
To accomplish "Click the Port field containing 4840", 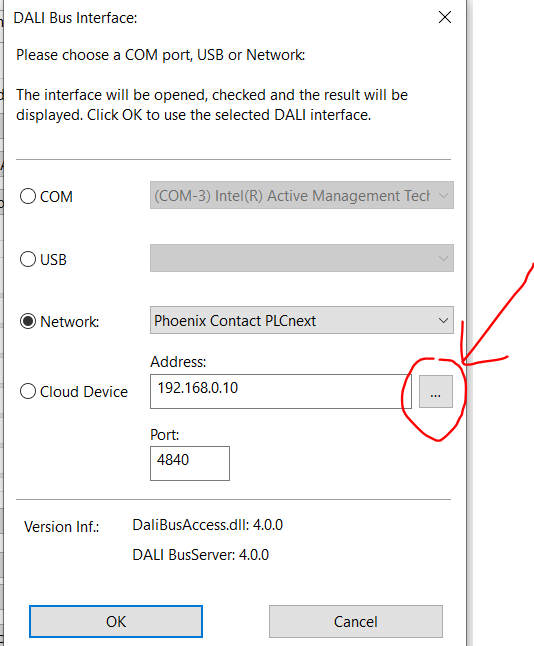I will click(x=190, y=463).
